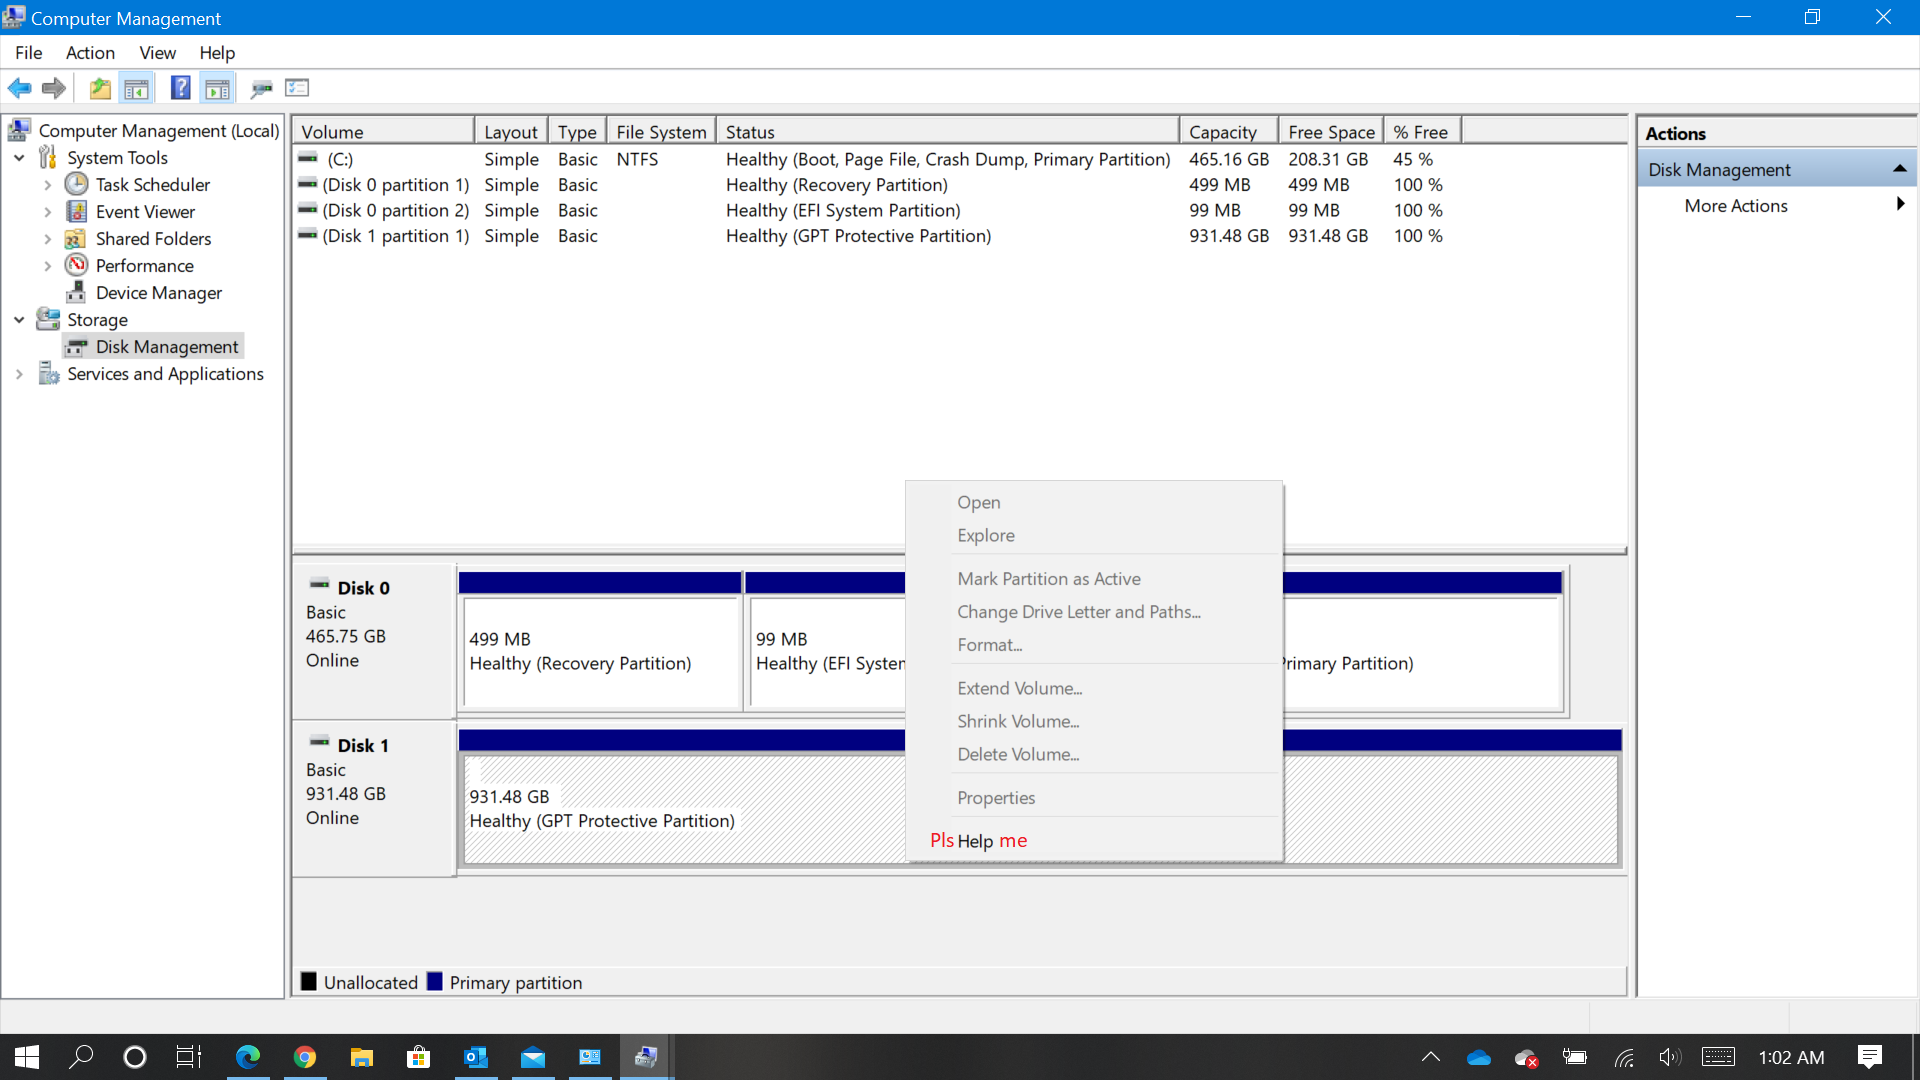1920x1080 pixels.
Task: Open Device Manager from the tree
Action: 158,292
